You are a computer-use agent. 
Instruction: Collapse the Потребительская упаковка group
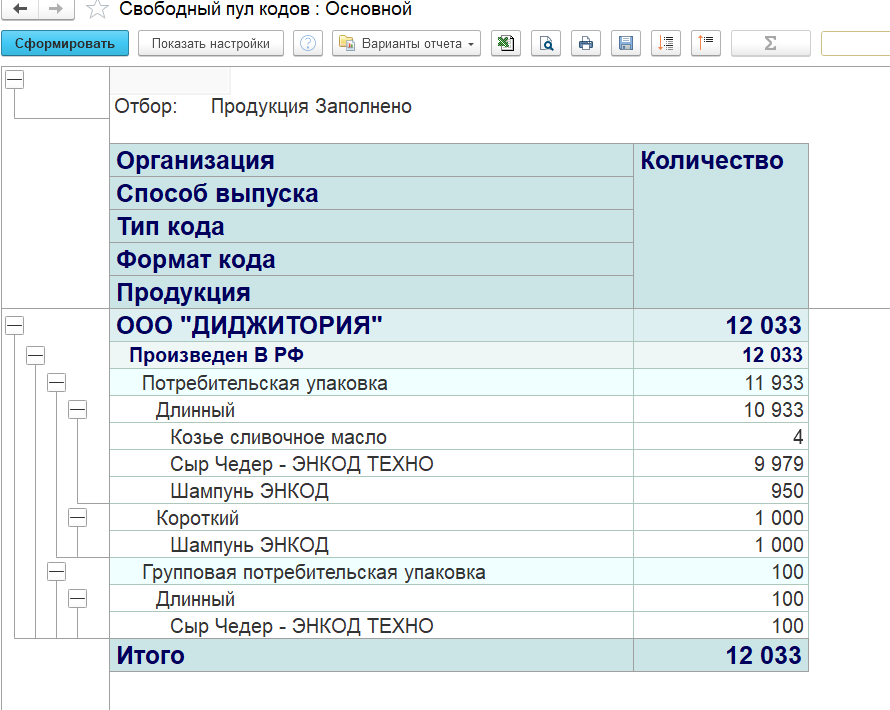click(x=56, y=382)
